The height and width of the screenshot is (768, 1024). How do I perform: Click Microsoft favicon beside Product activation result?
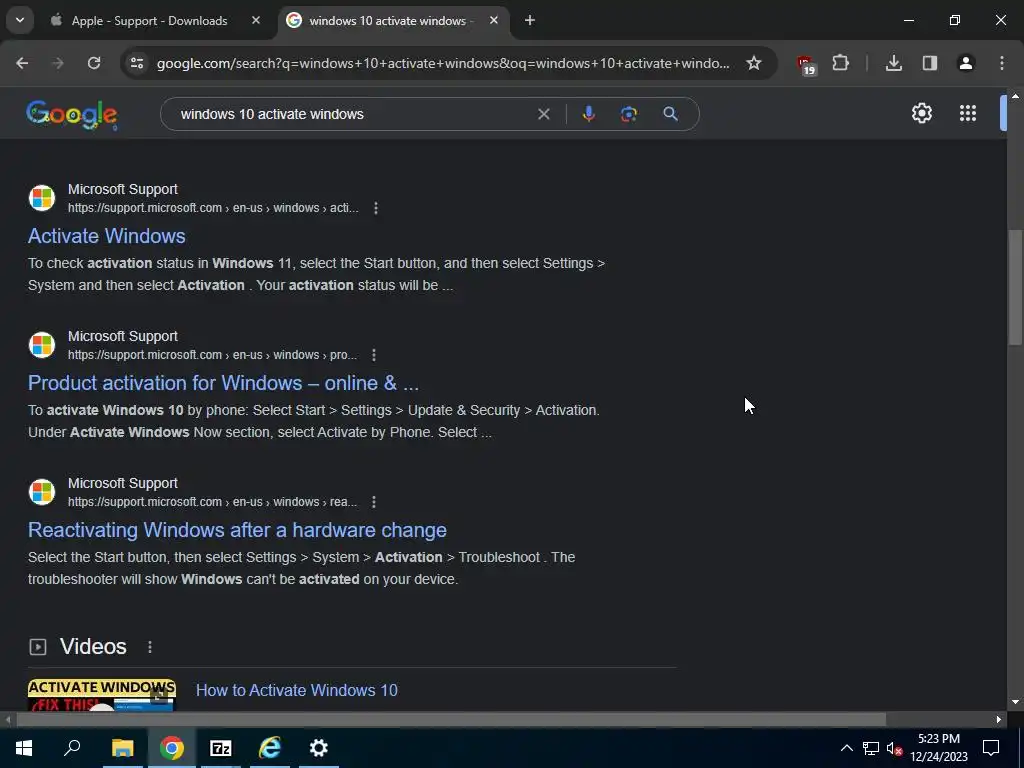[x=42, y=345]
